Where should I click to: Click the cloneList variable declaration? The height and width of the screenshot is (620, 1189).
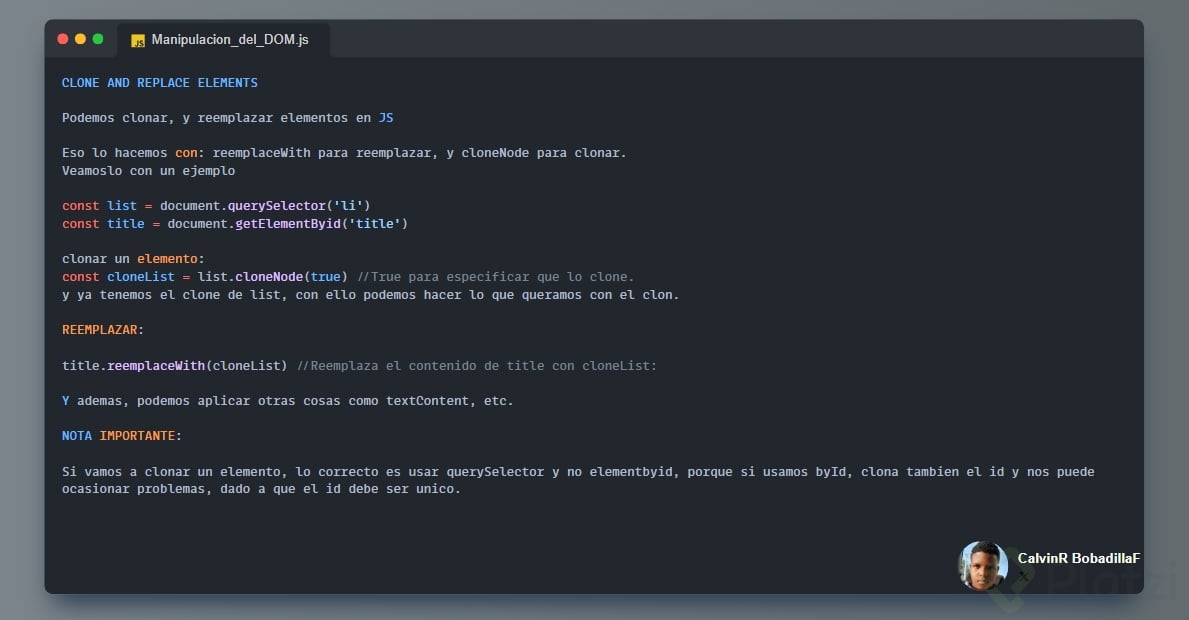click(141, 277)
